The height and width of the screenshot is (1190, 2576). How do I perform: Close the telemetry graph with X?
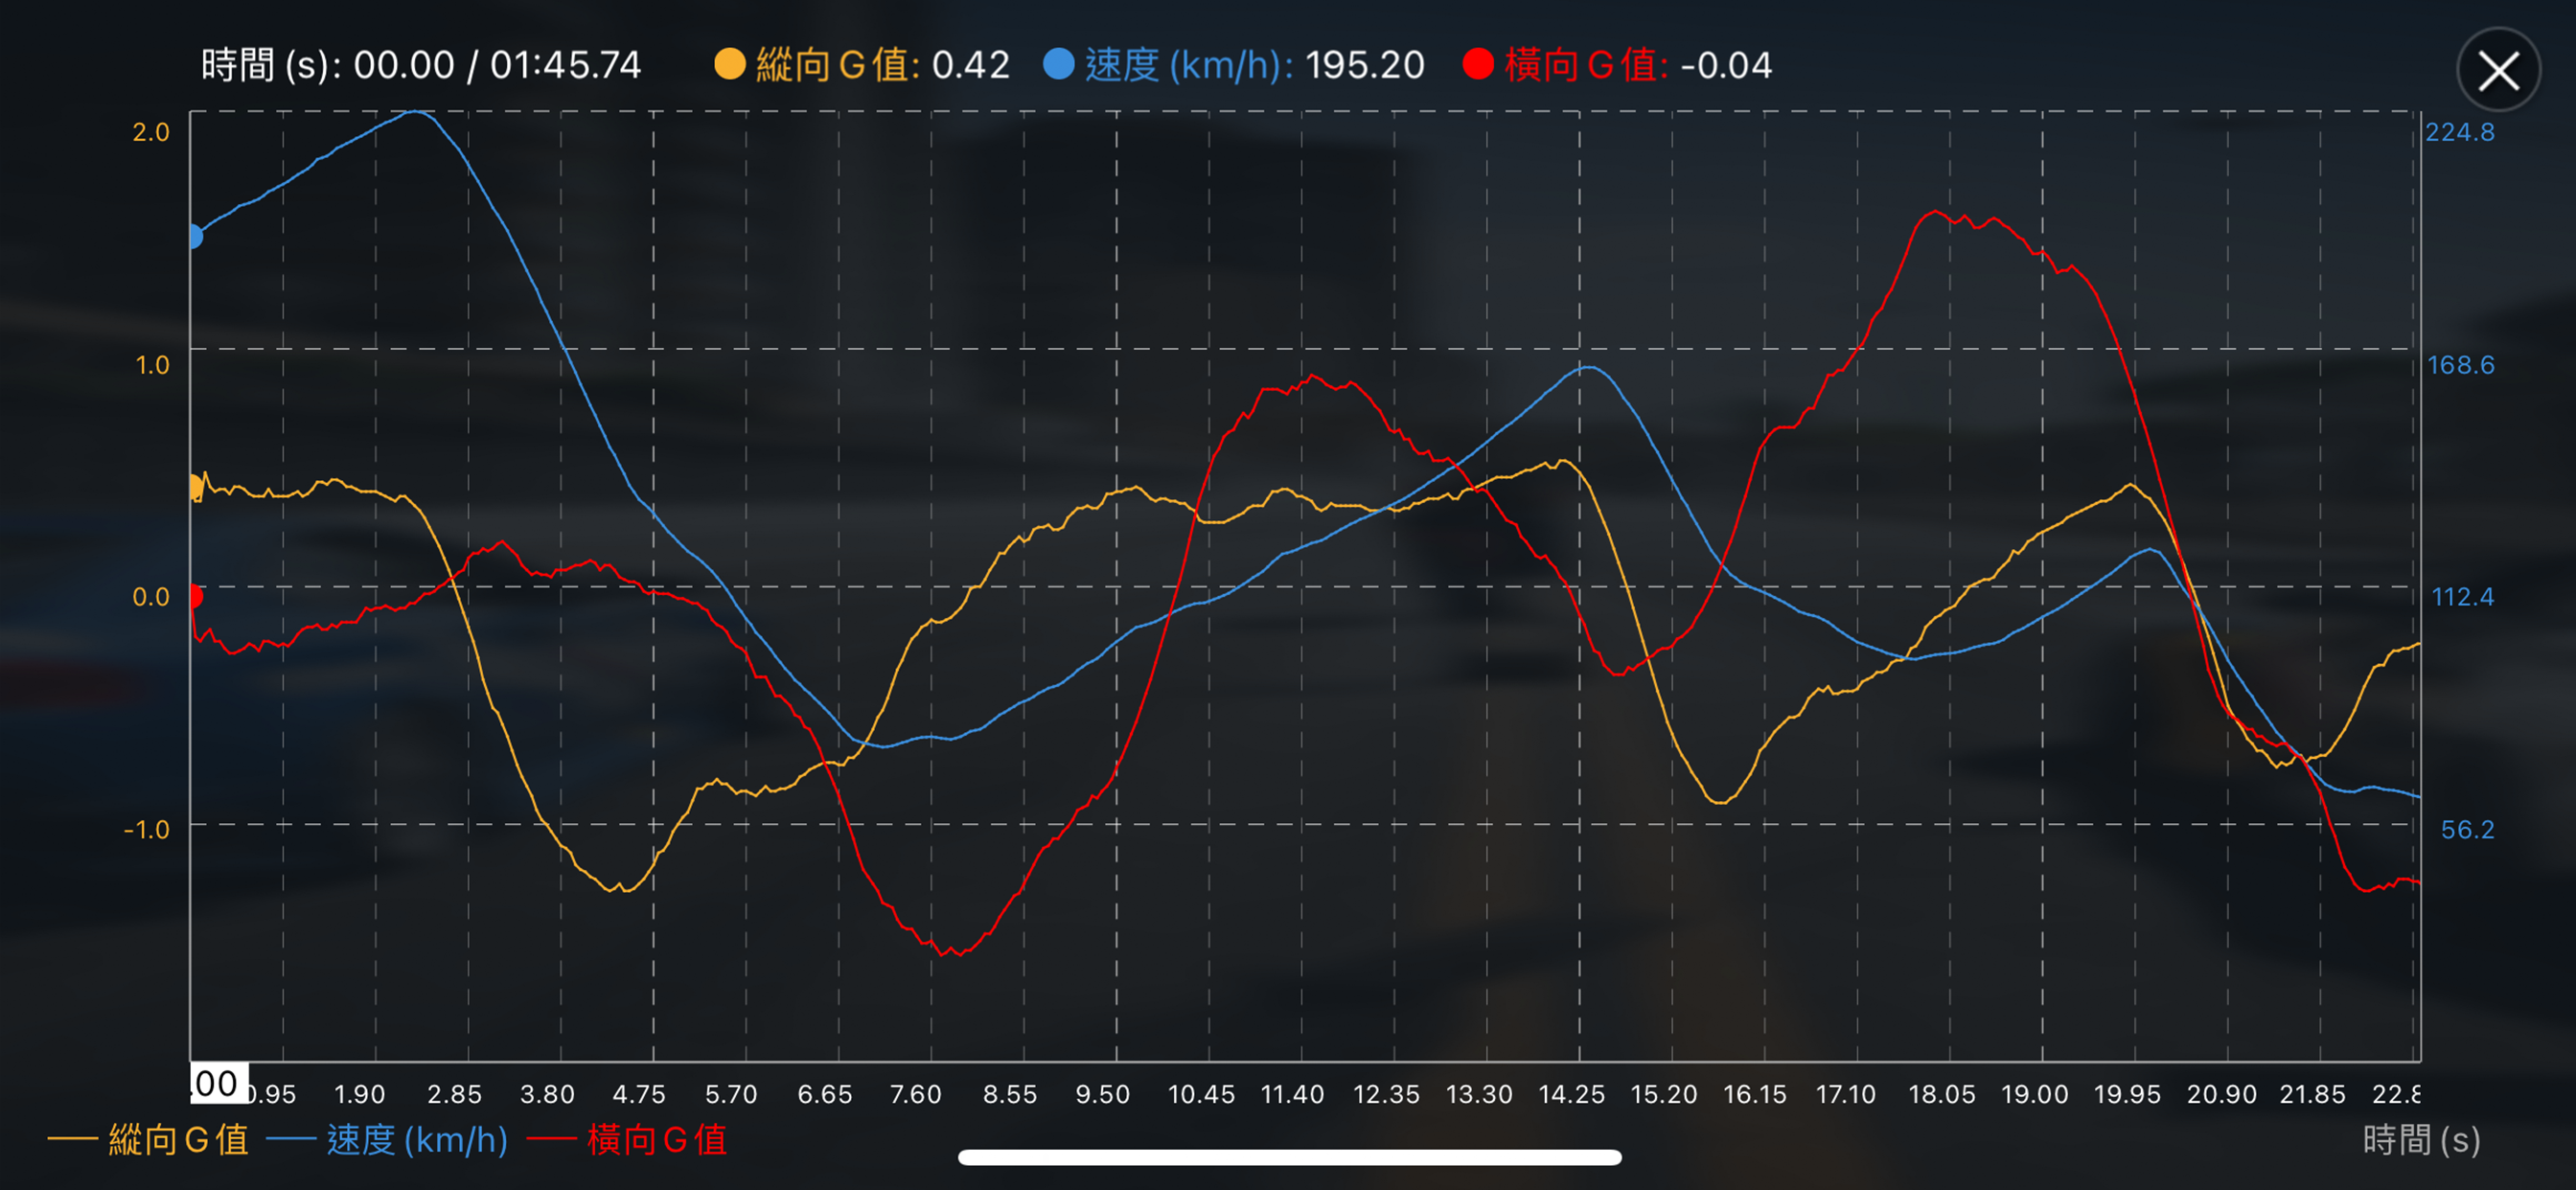tap(2497, 71)
